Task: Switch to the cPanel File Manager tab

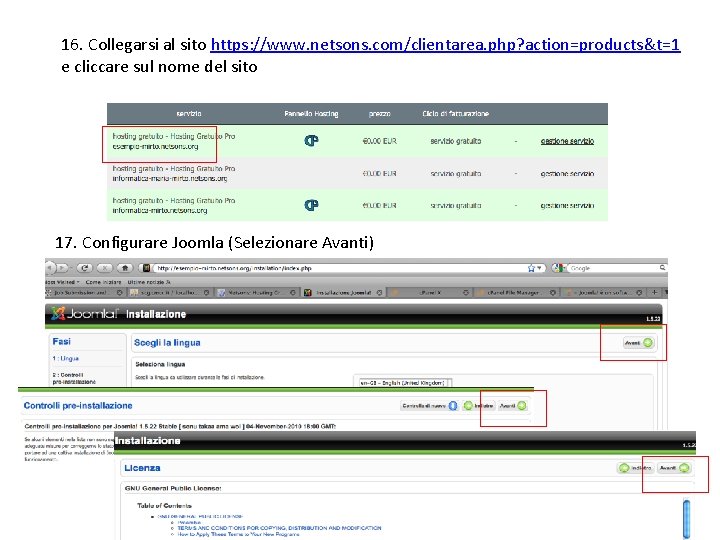Action: (517, 292)
